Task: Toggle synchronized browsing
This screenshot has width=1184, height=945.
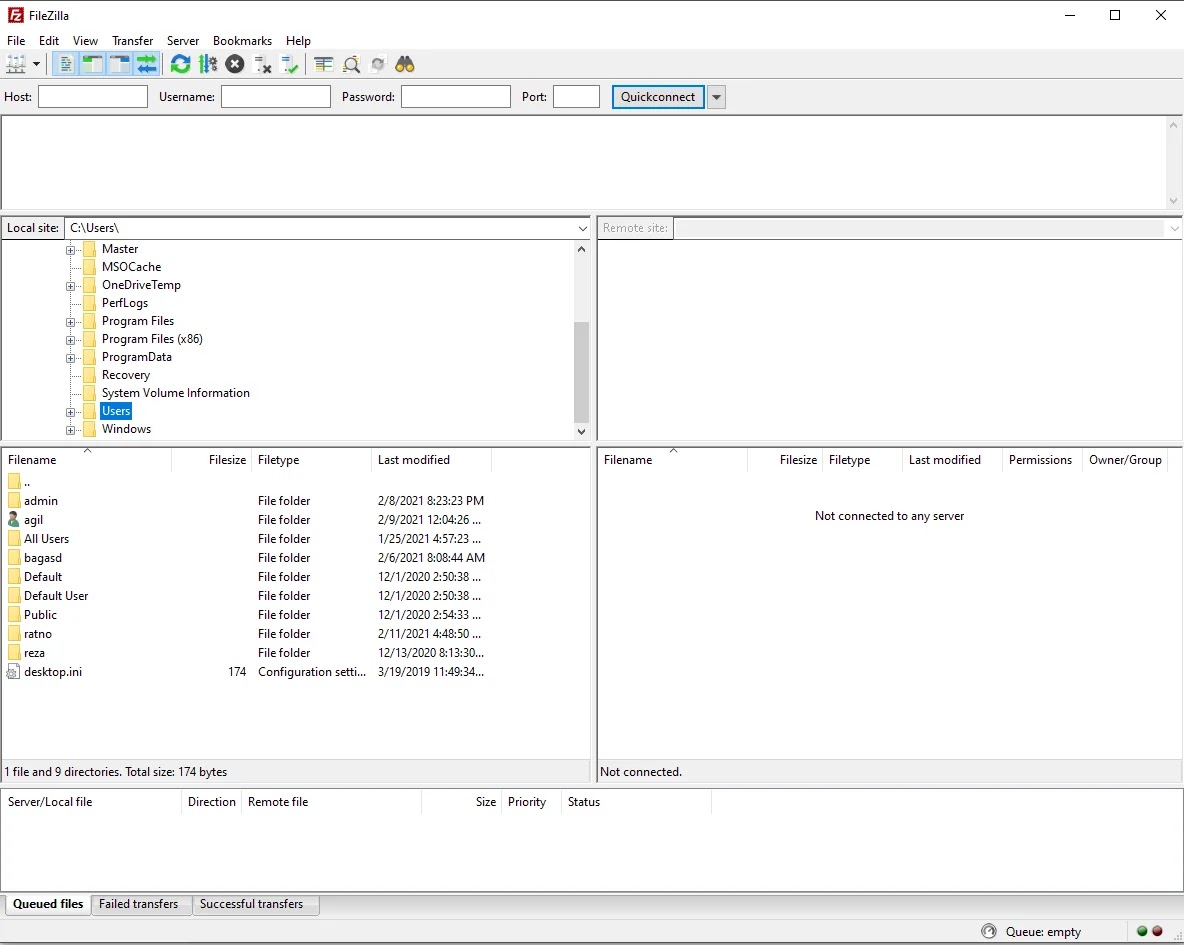Action: click(x=378, y=65)
